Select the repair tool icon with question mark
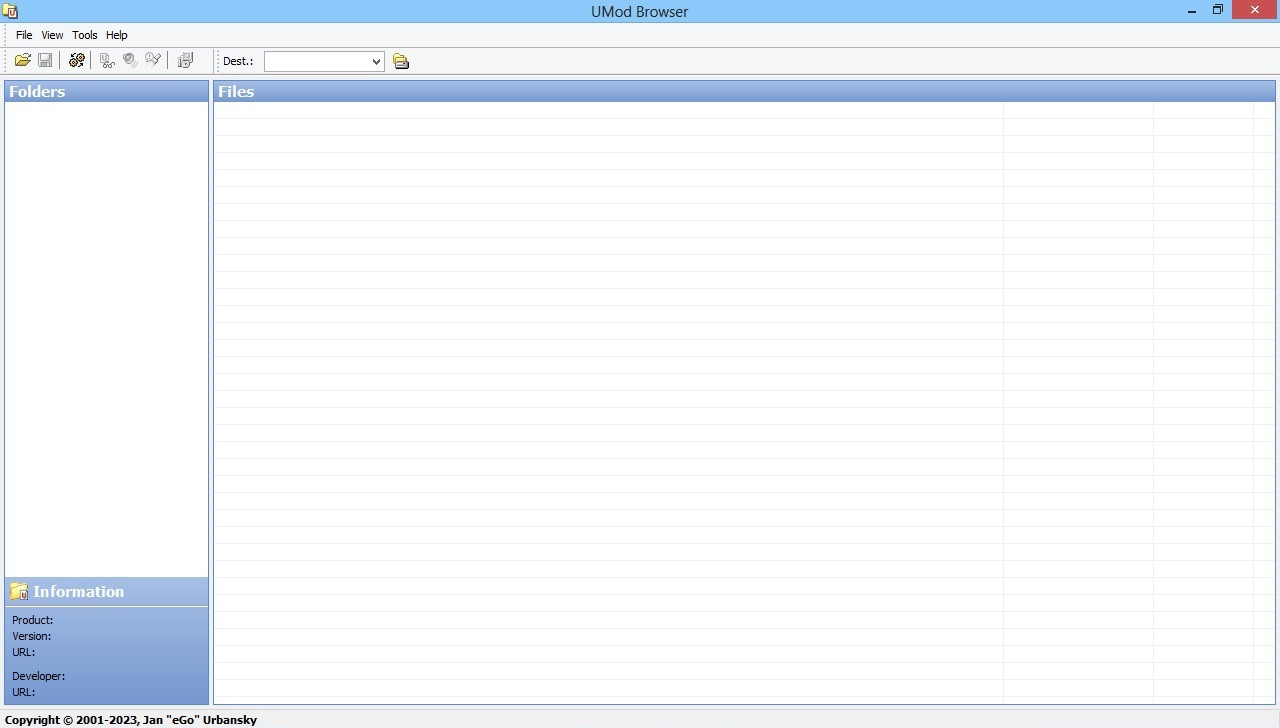The height and width of the screenshot is (728, 1280). pos(153,60)
